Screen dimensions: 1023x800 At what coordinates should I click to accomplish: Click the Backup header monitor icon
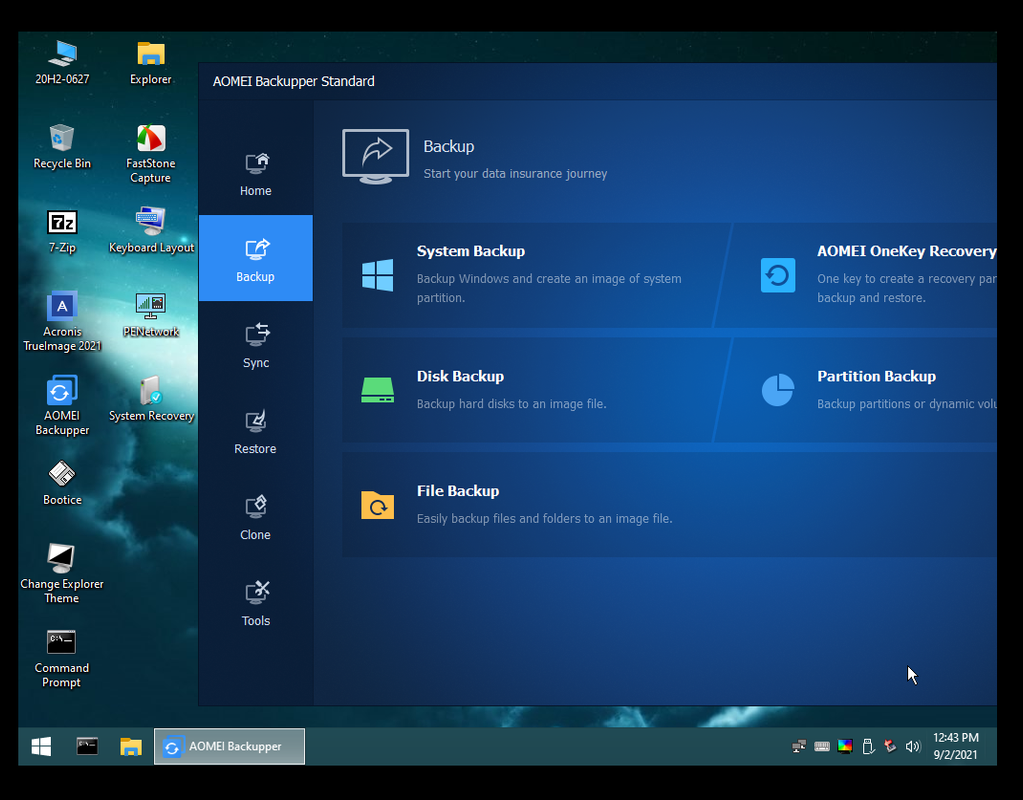coord(376,156)
